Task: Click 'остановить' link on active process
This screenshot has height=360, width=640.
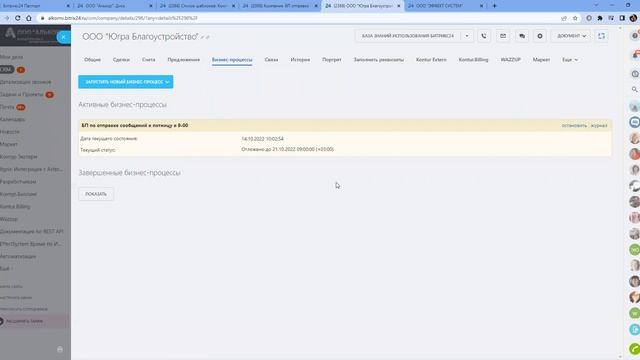Action: click(x=574, y=126)
